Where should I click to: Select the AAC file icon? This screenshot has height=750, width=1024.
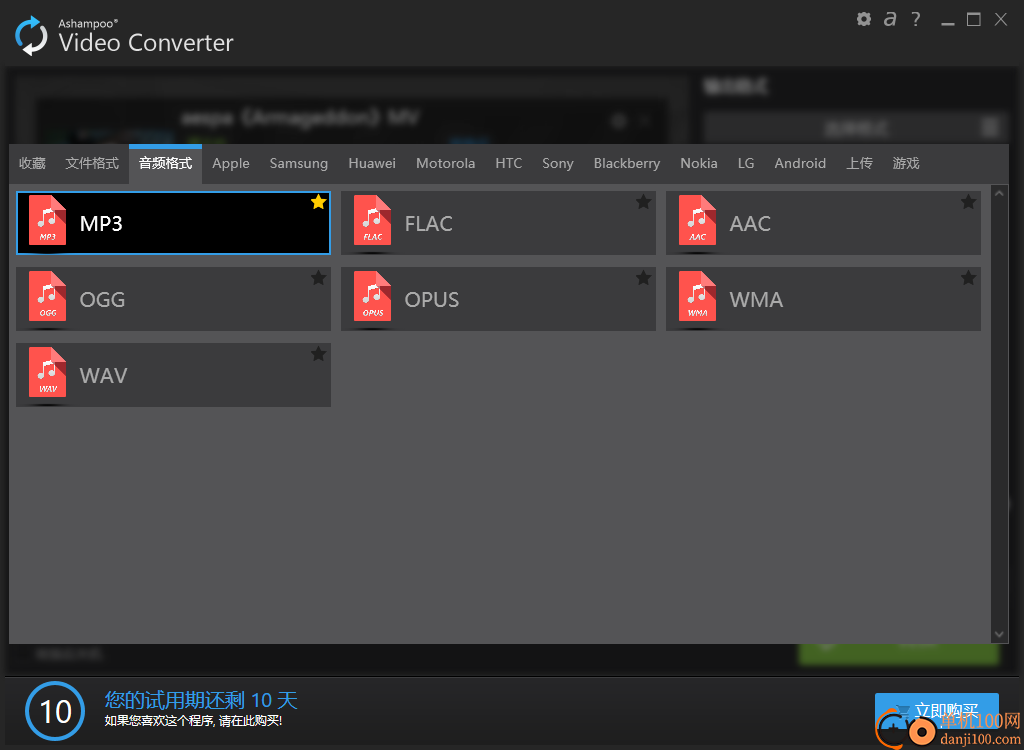697,220
